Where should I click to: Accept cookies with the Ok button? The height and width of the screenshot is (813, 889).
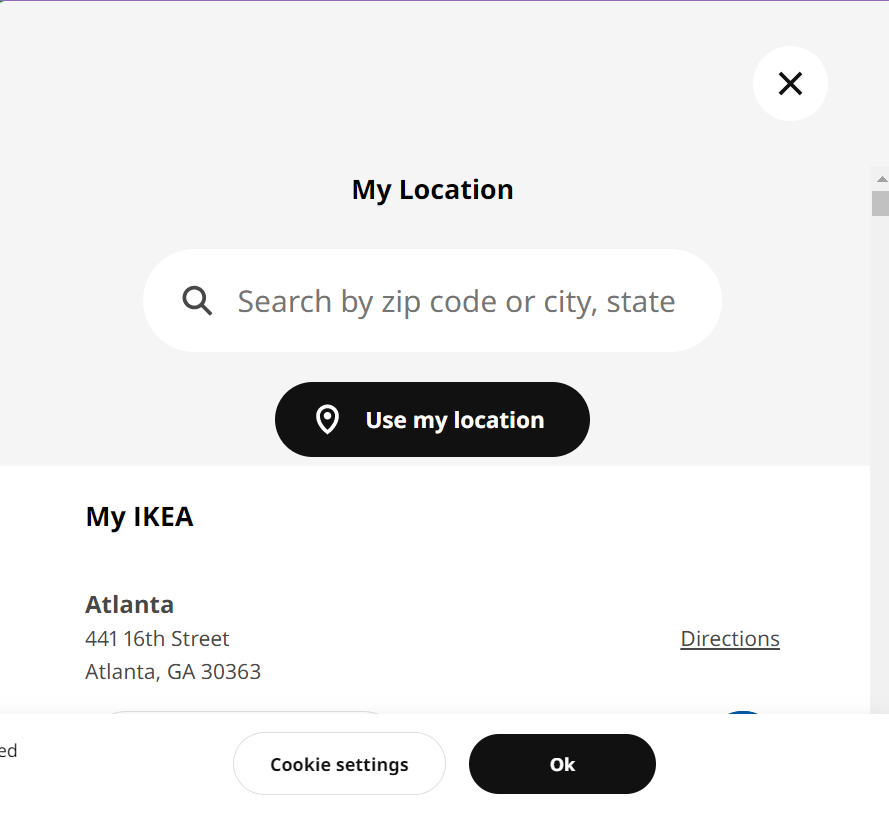click(562, 764)
